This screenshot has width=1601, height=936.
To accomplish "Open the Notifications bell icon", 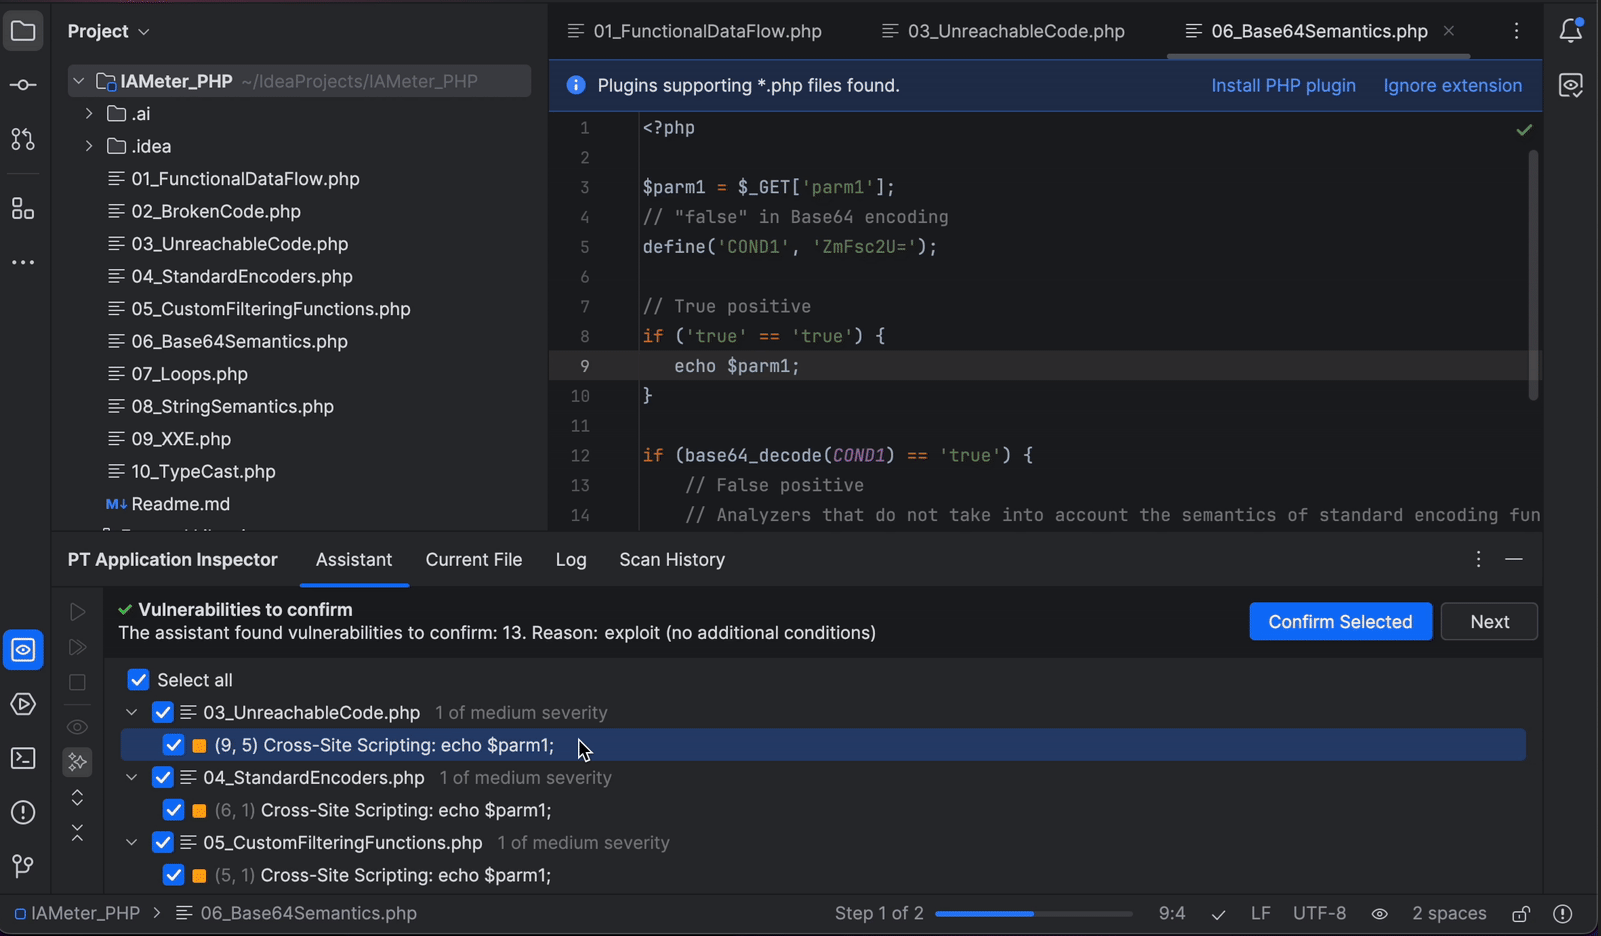I will click(1571, 31).
